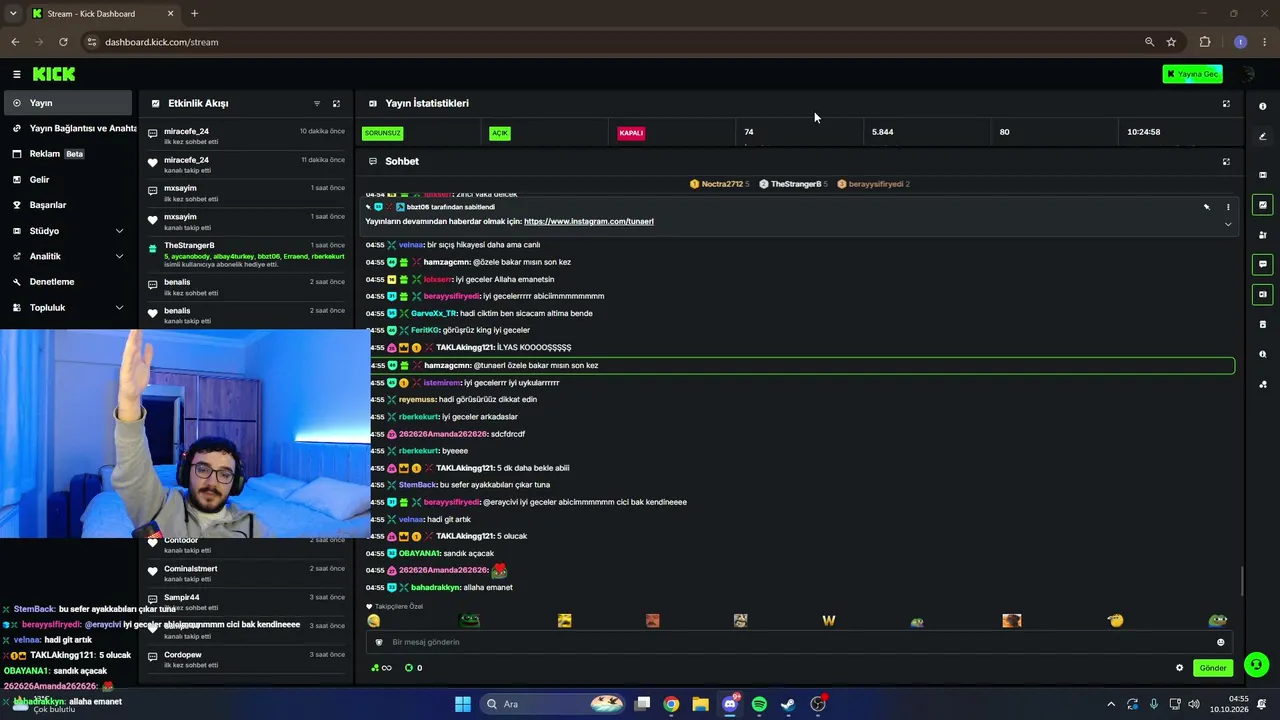Image resolution: width=1280 pixels, height=720 pixels.
Task: Open the tab search dropdown in Chrome
Action: point(13,13)
